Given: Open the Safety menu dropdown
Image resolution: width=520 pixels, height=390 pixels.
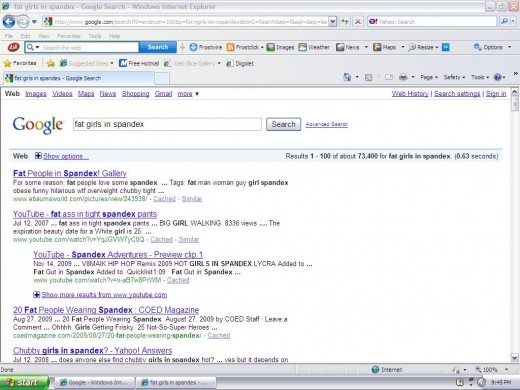Looking at the screenshot, I should [454, 77].
